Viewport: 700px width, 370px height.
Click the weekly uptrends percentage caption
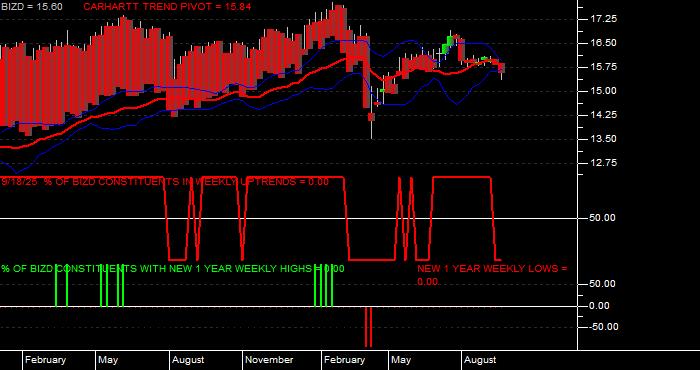(x=165, y=182)
